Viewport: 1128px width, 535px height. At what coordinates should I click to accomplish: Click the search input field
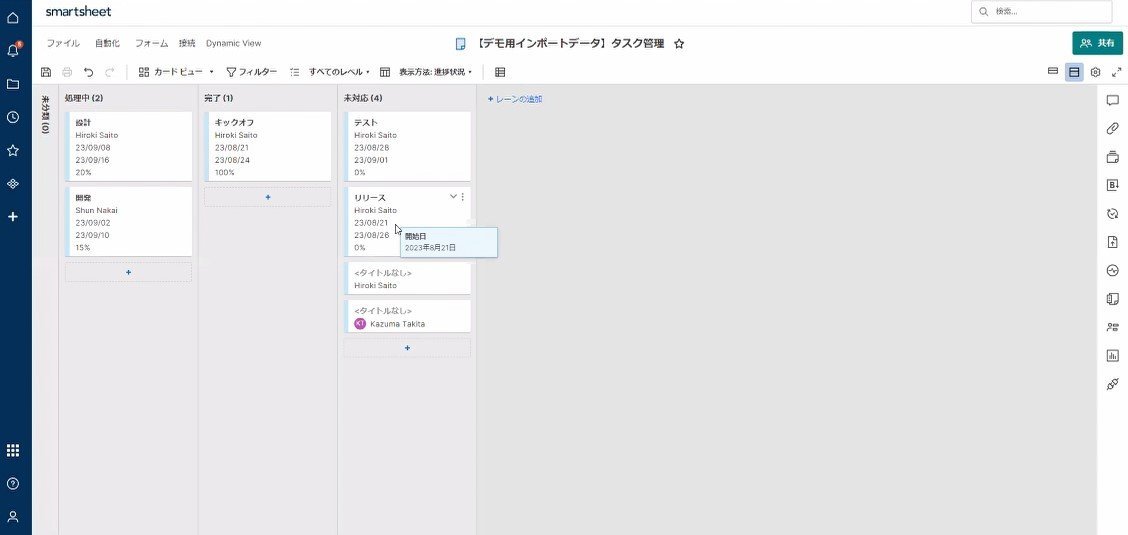coord(1042,12)
